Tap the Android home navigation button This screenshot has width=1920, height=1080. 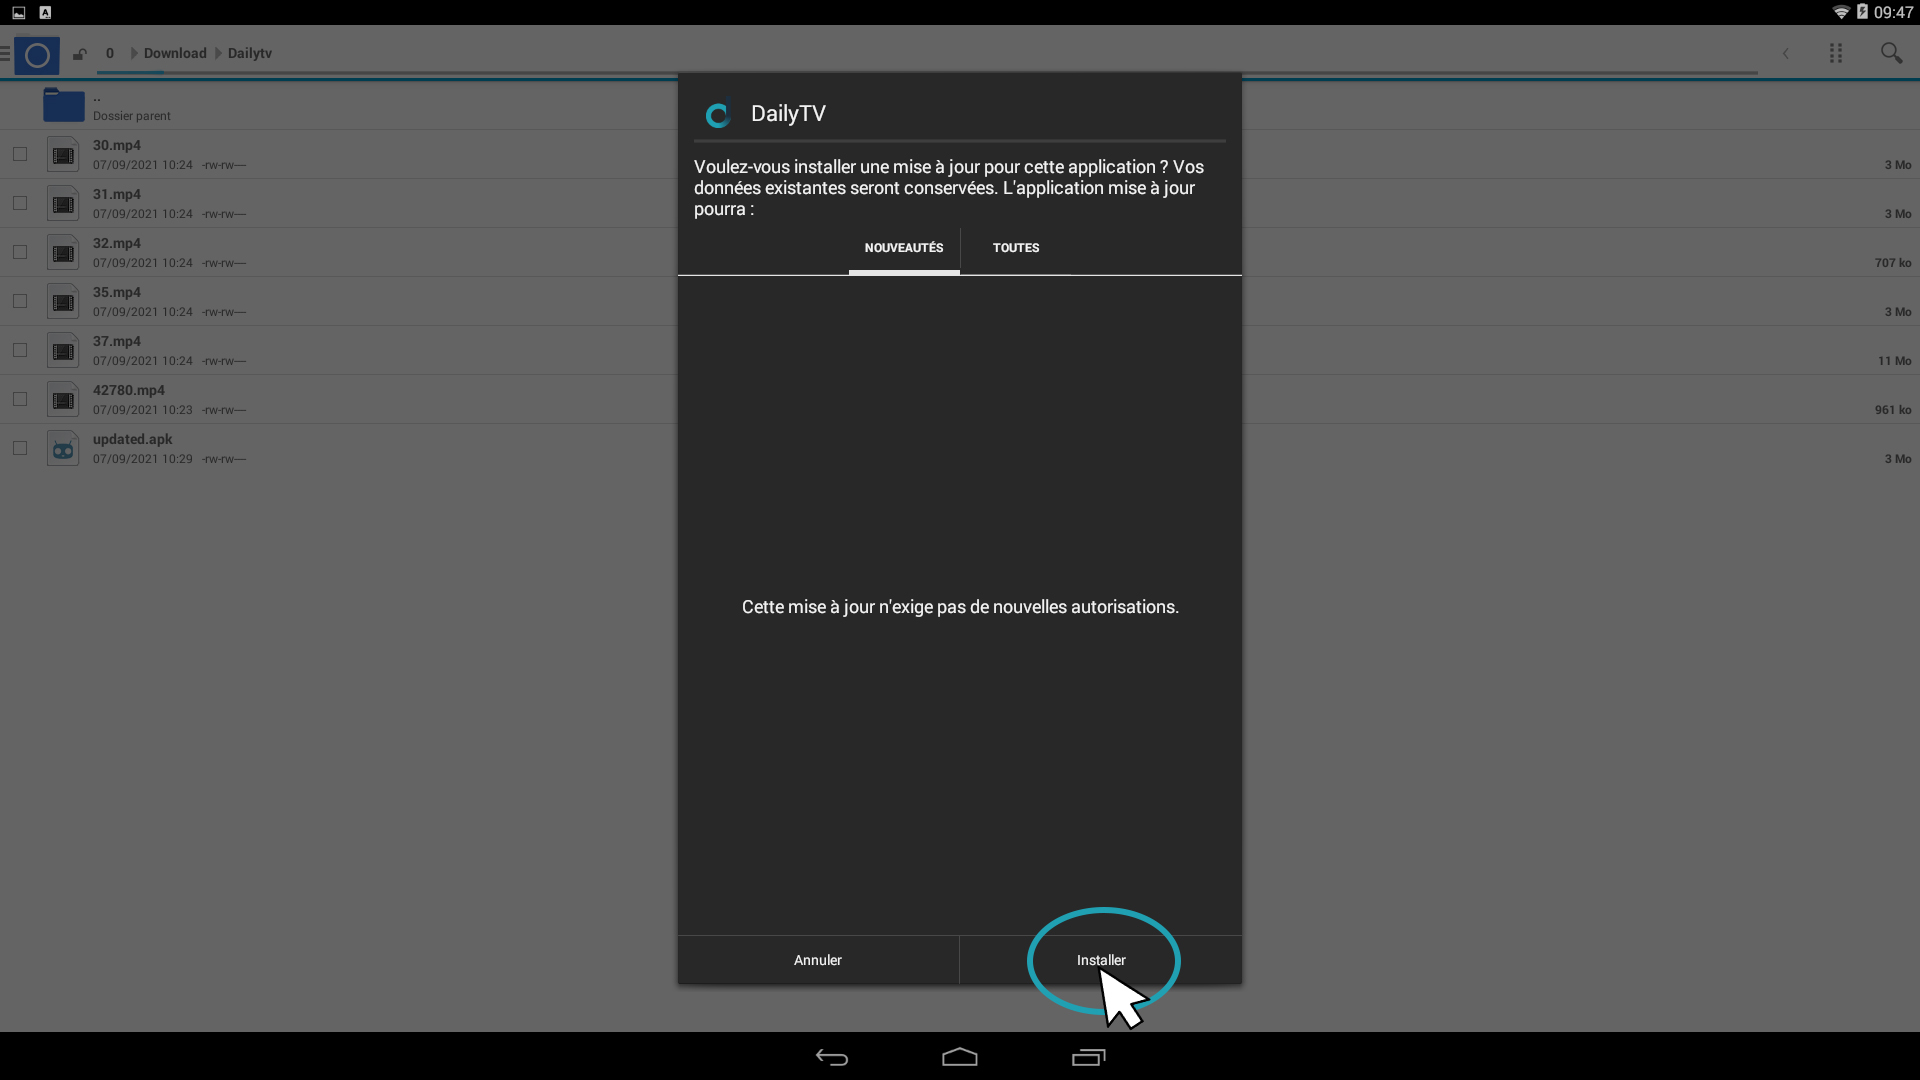click(960, 1057)
